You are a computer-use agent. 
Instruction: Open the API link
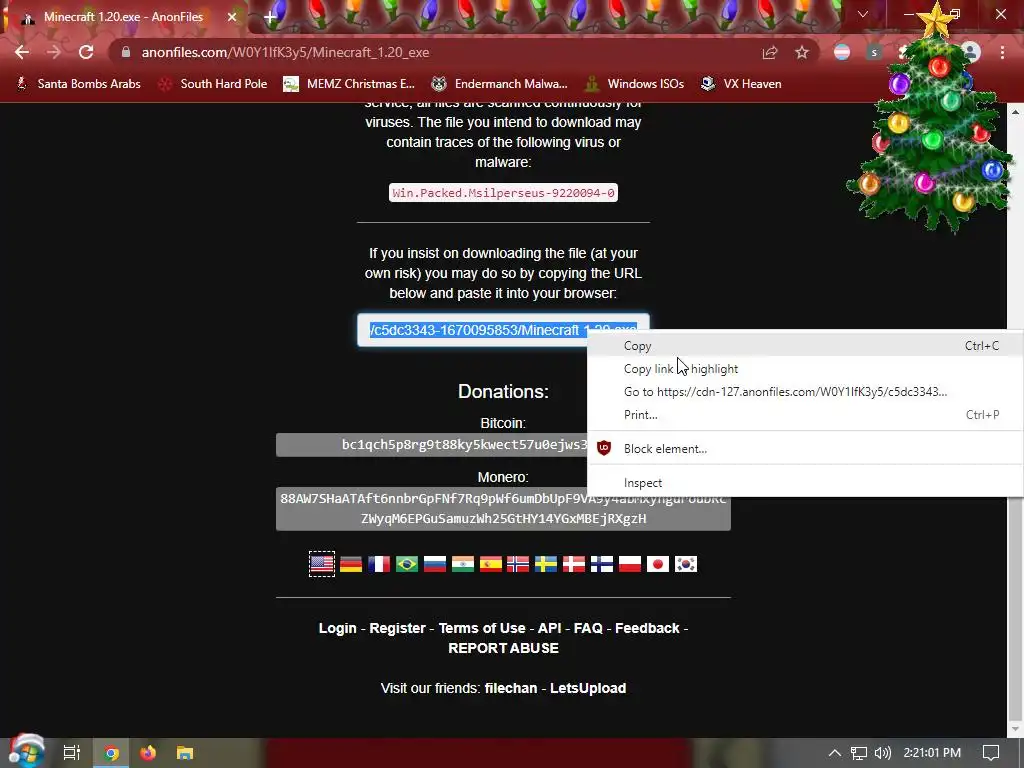tap(550, 628)
